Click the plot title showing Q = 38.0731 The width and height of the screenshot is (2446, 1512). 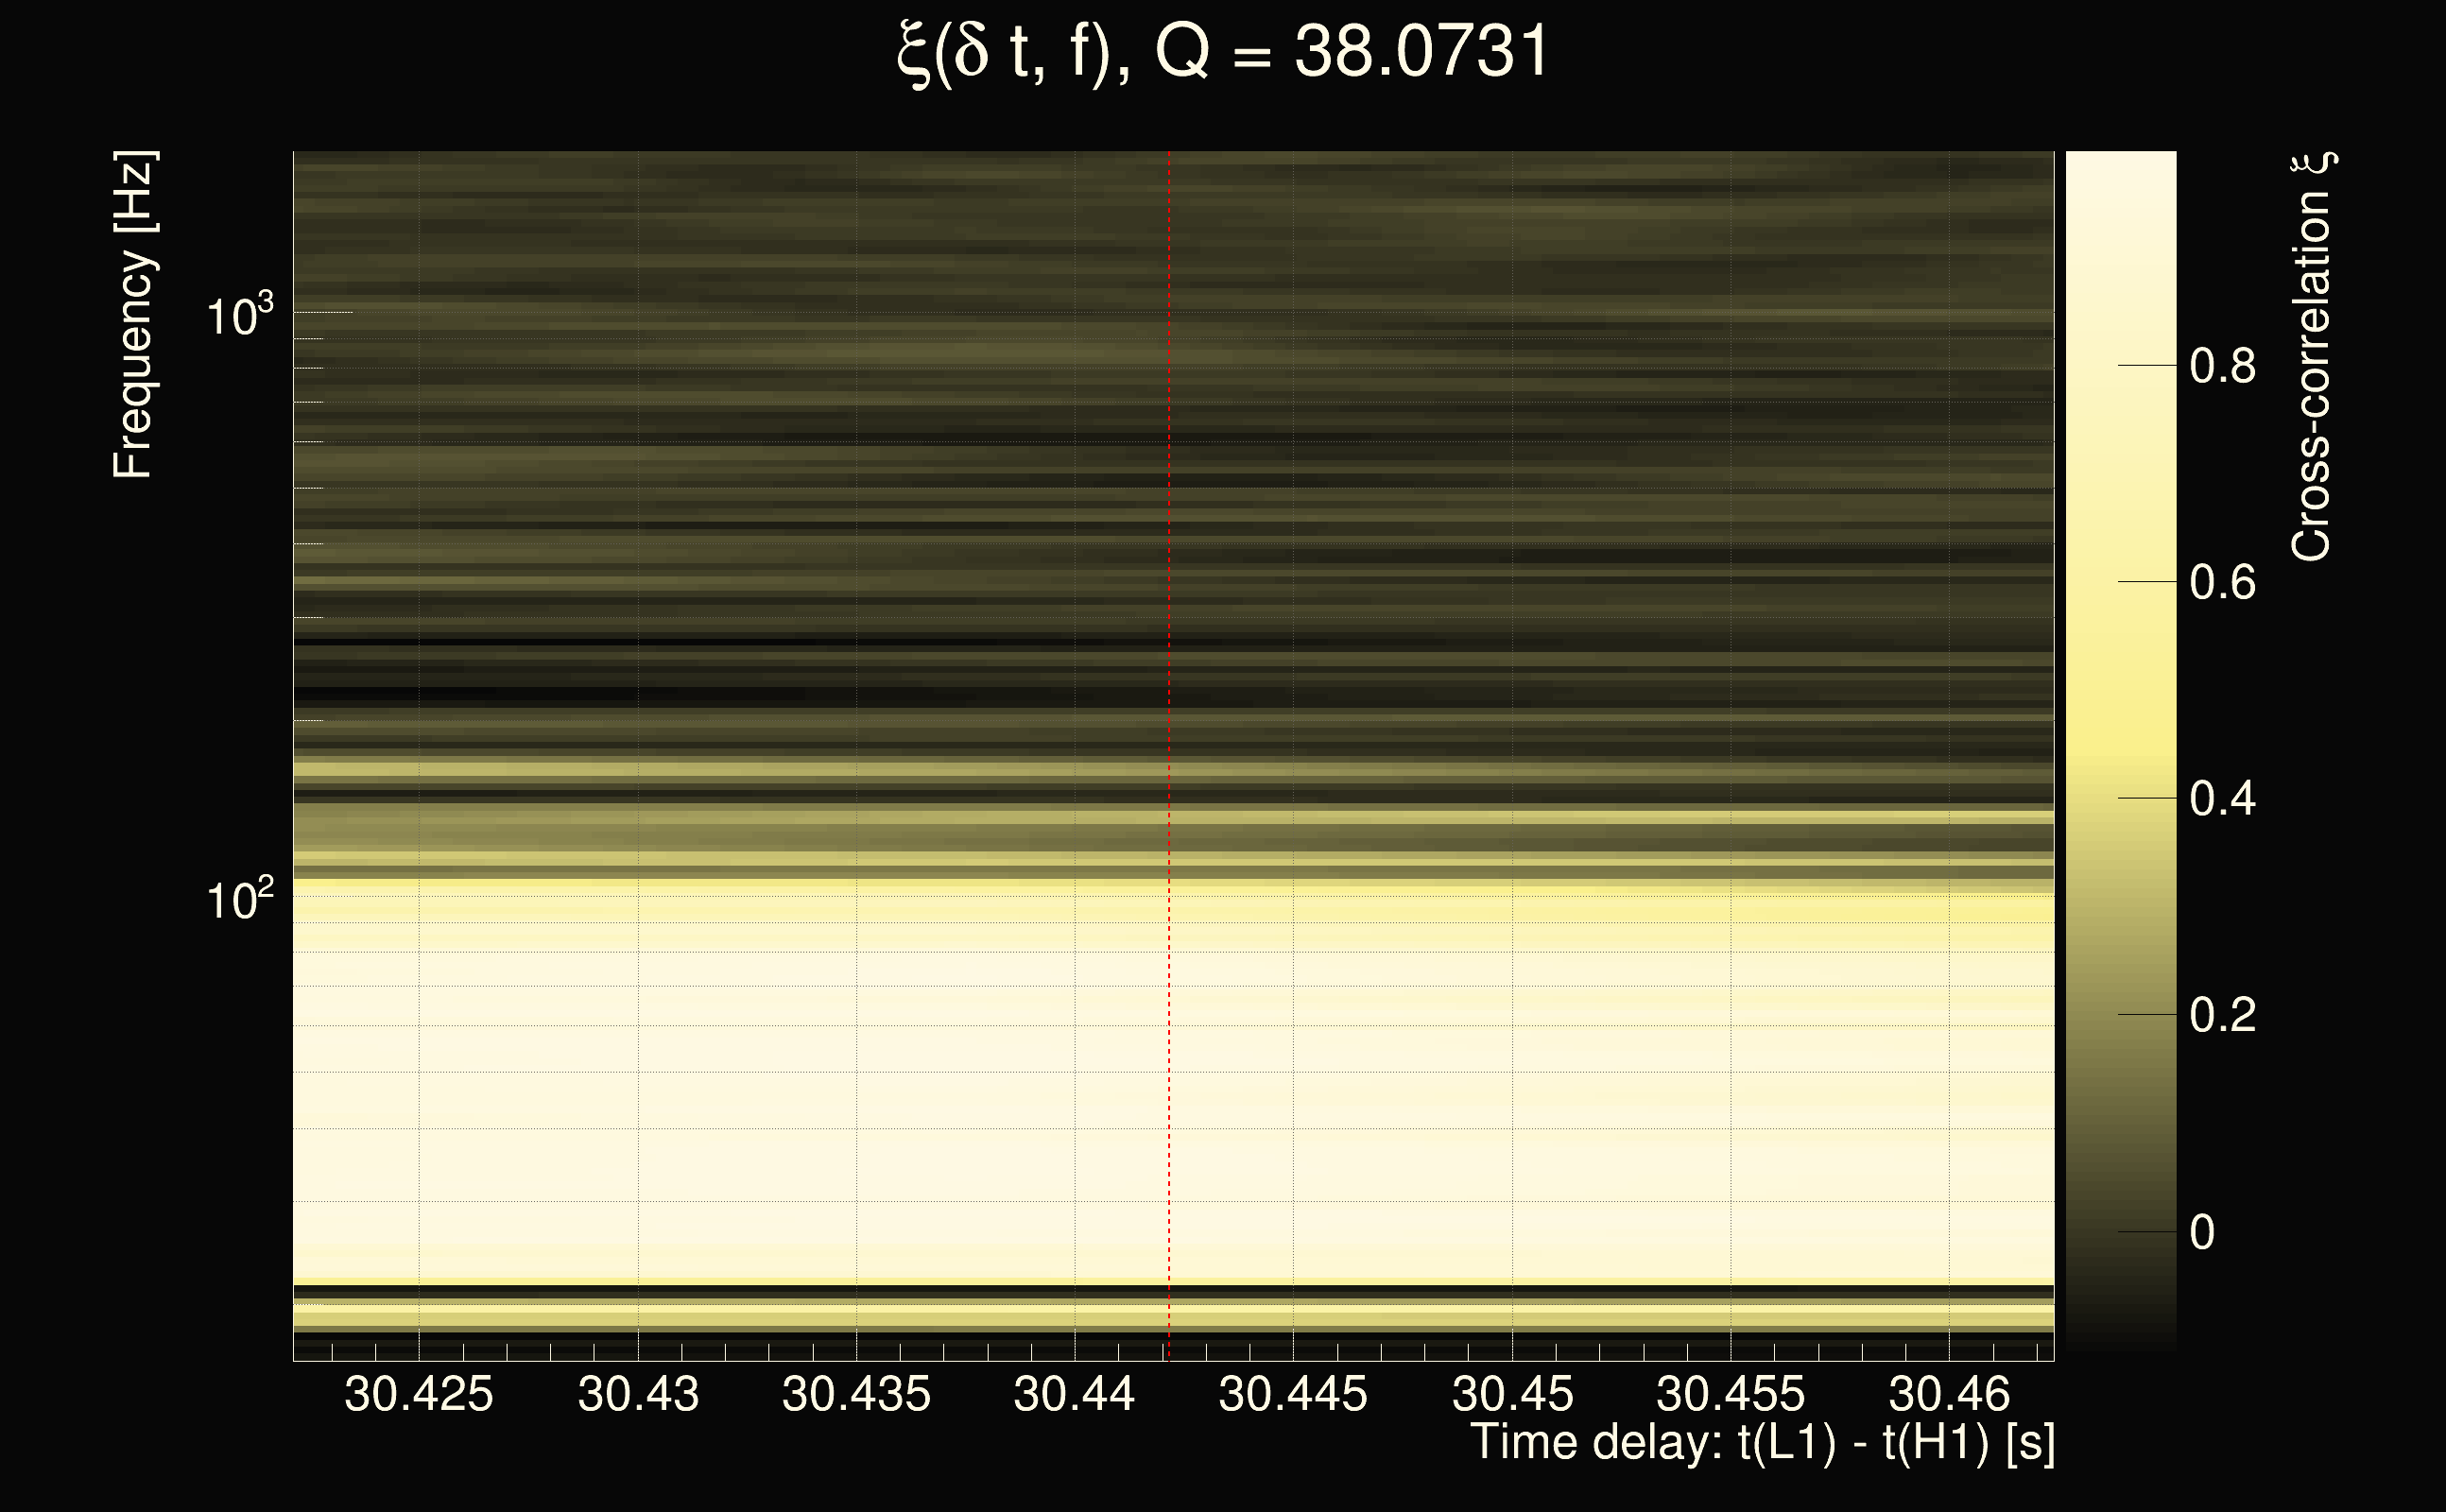(1222, 52)
